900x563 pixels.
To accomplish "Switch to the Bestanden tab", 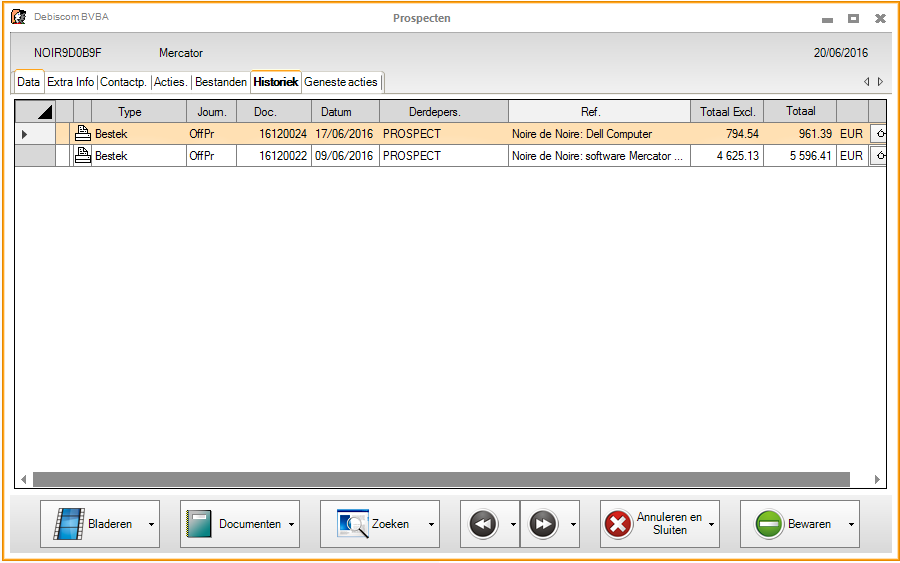I will [x=220, y=82].
